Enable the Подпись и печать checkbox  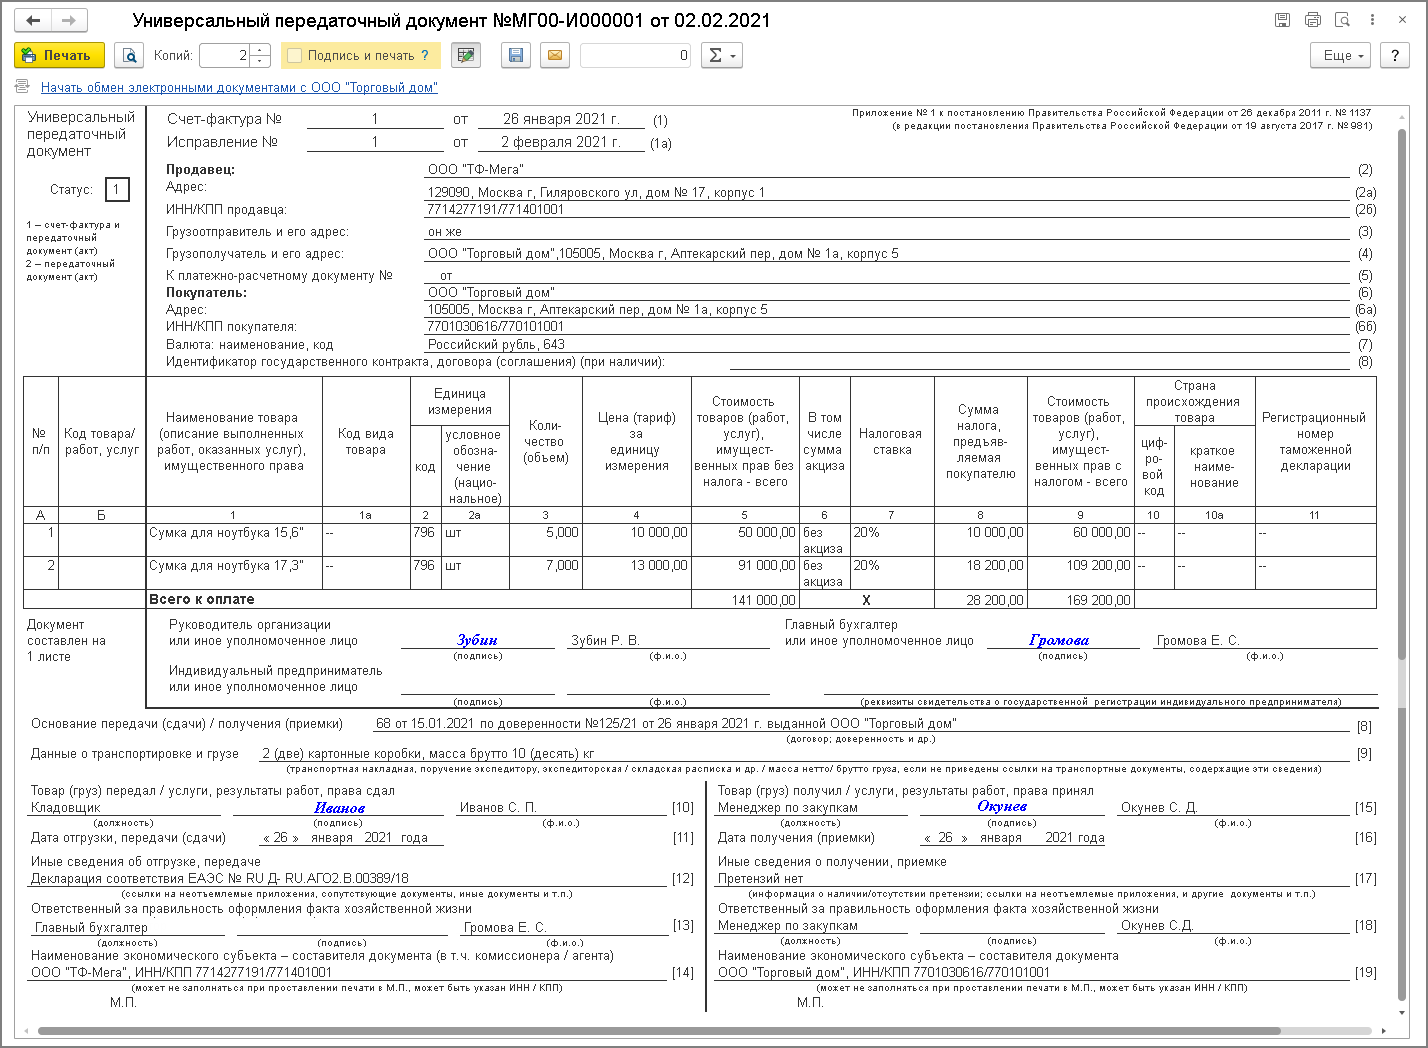click(x=294, y=56)
